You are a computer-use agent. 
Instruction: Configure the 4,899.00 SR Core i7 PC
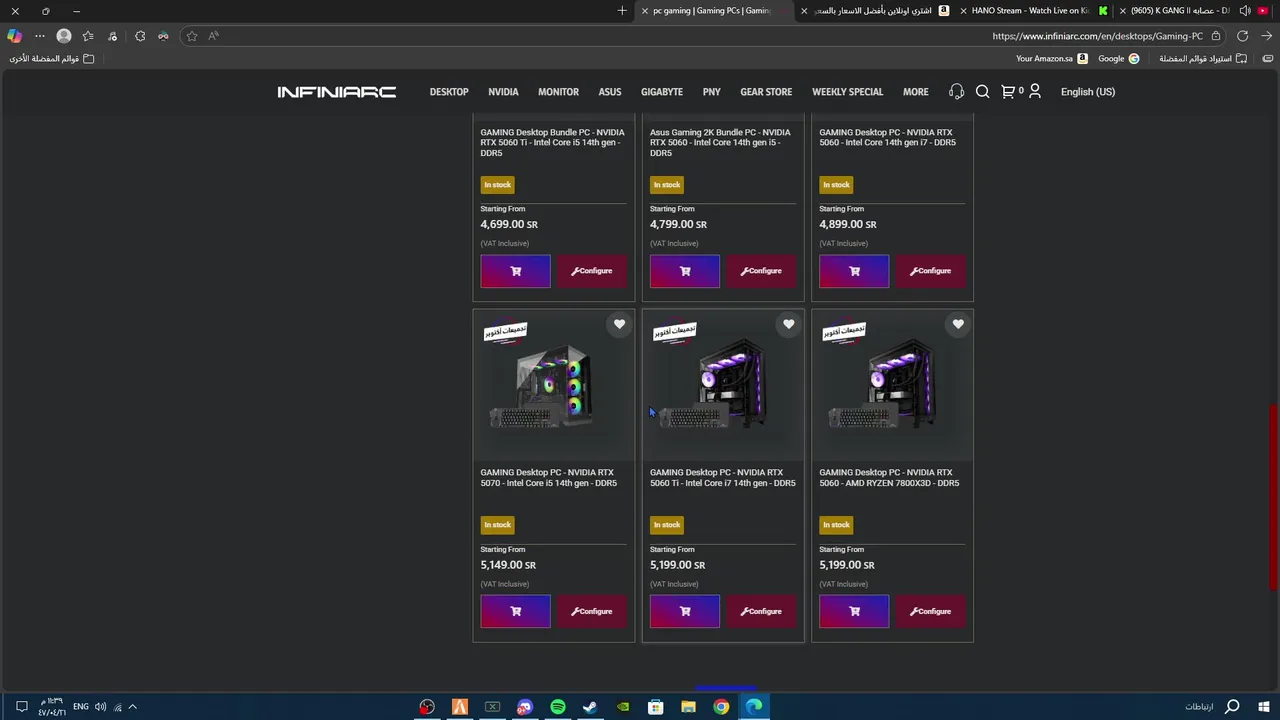(931, 271)
